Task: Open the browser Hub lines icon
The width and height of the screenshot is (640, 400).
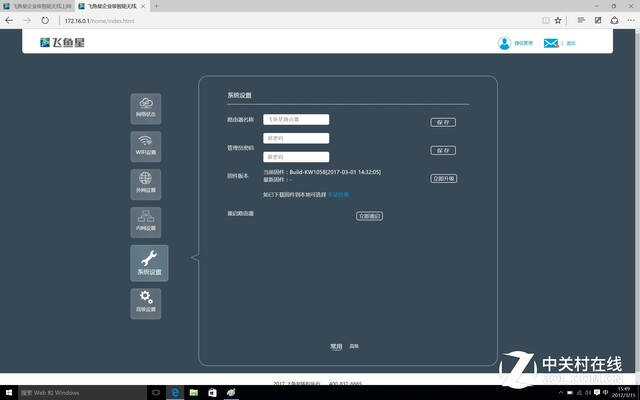Action: [581, 20]
